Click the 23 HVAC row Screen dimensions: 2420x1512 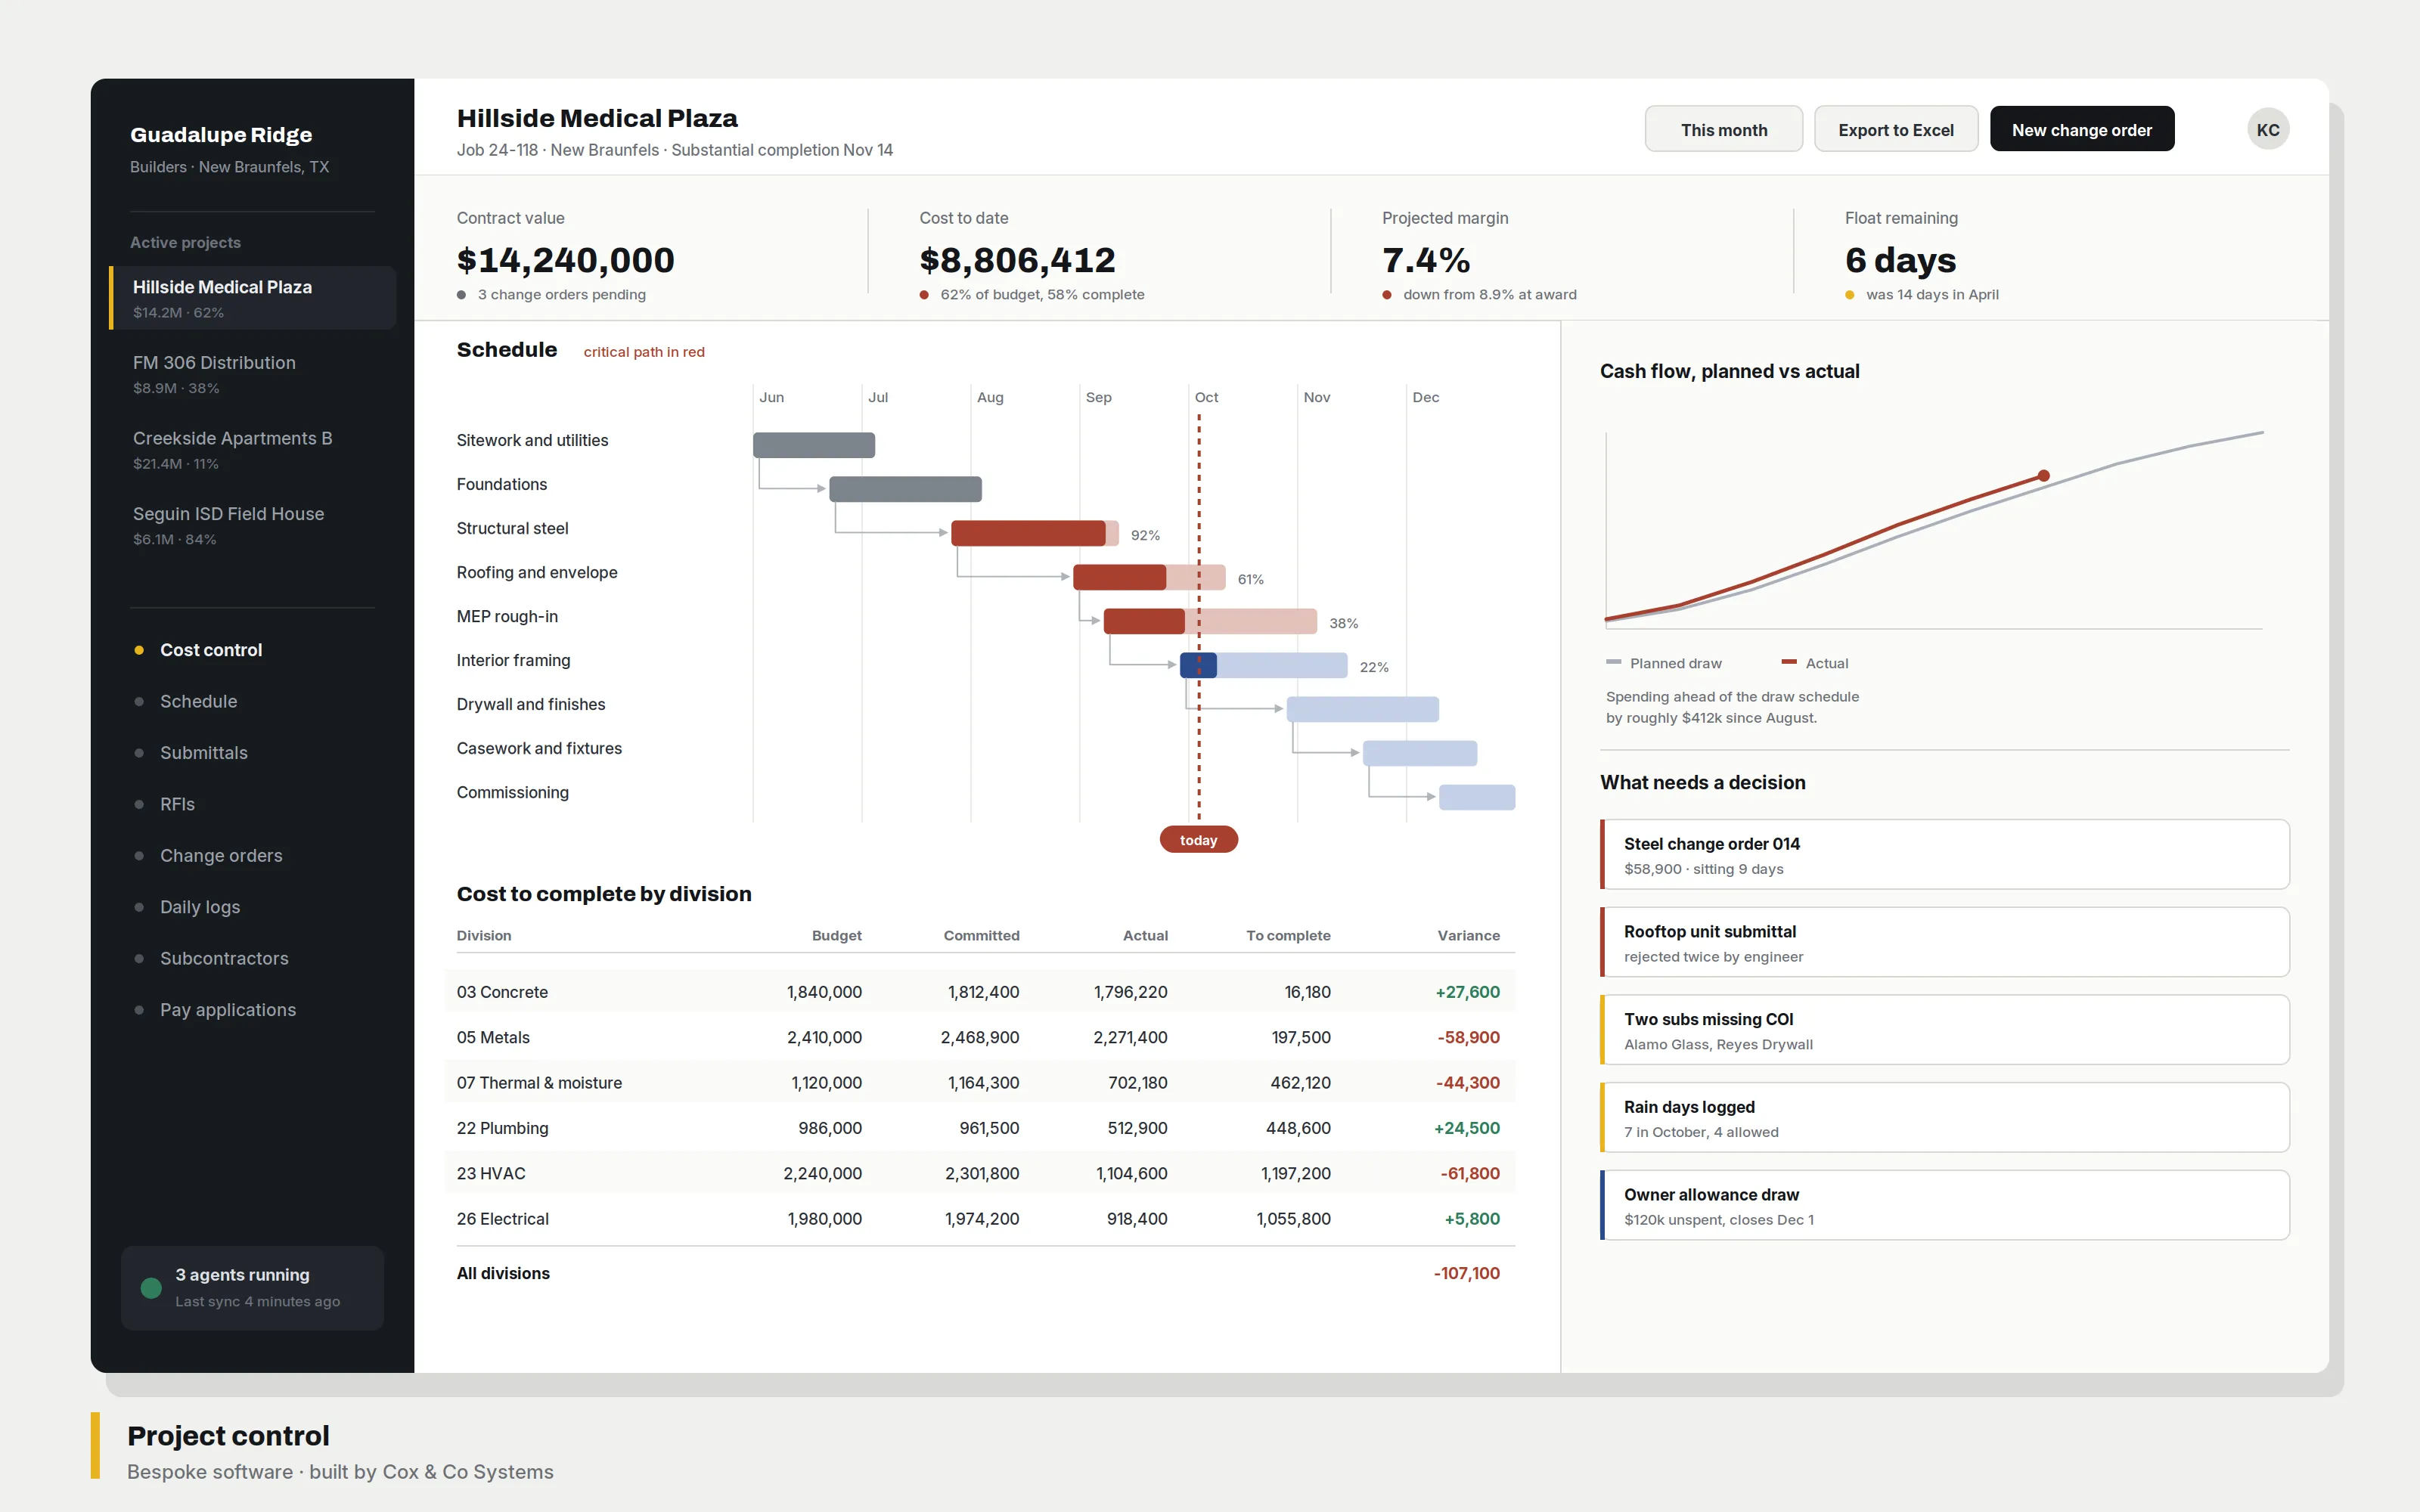(980, 1173)
